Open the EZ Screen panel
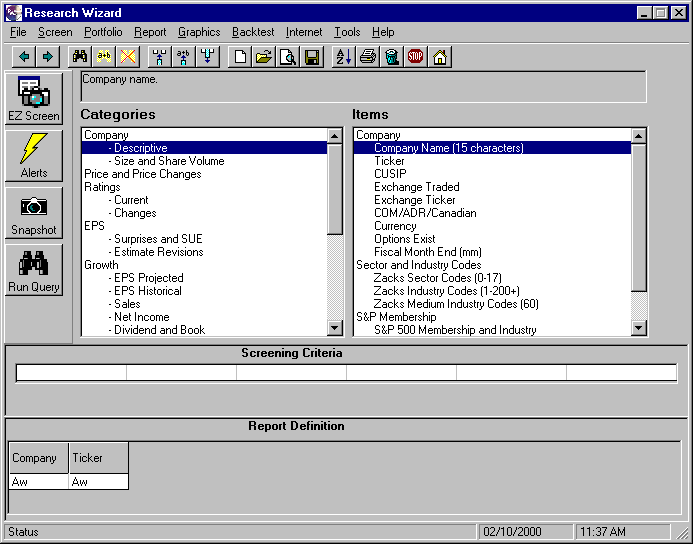 (x=34, y=99)
